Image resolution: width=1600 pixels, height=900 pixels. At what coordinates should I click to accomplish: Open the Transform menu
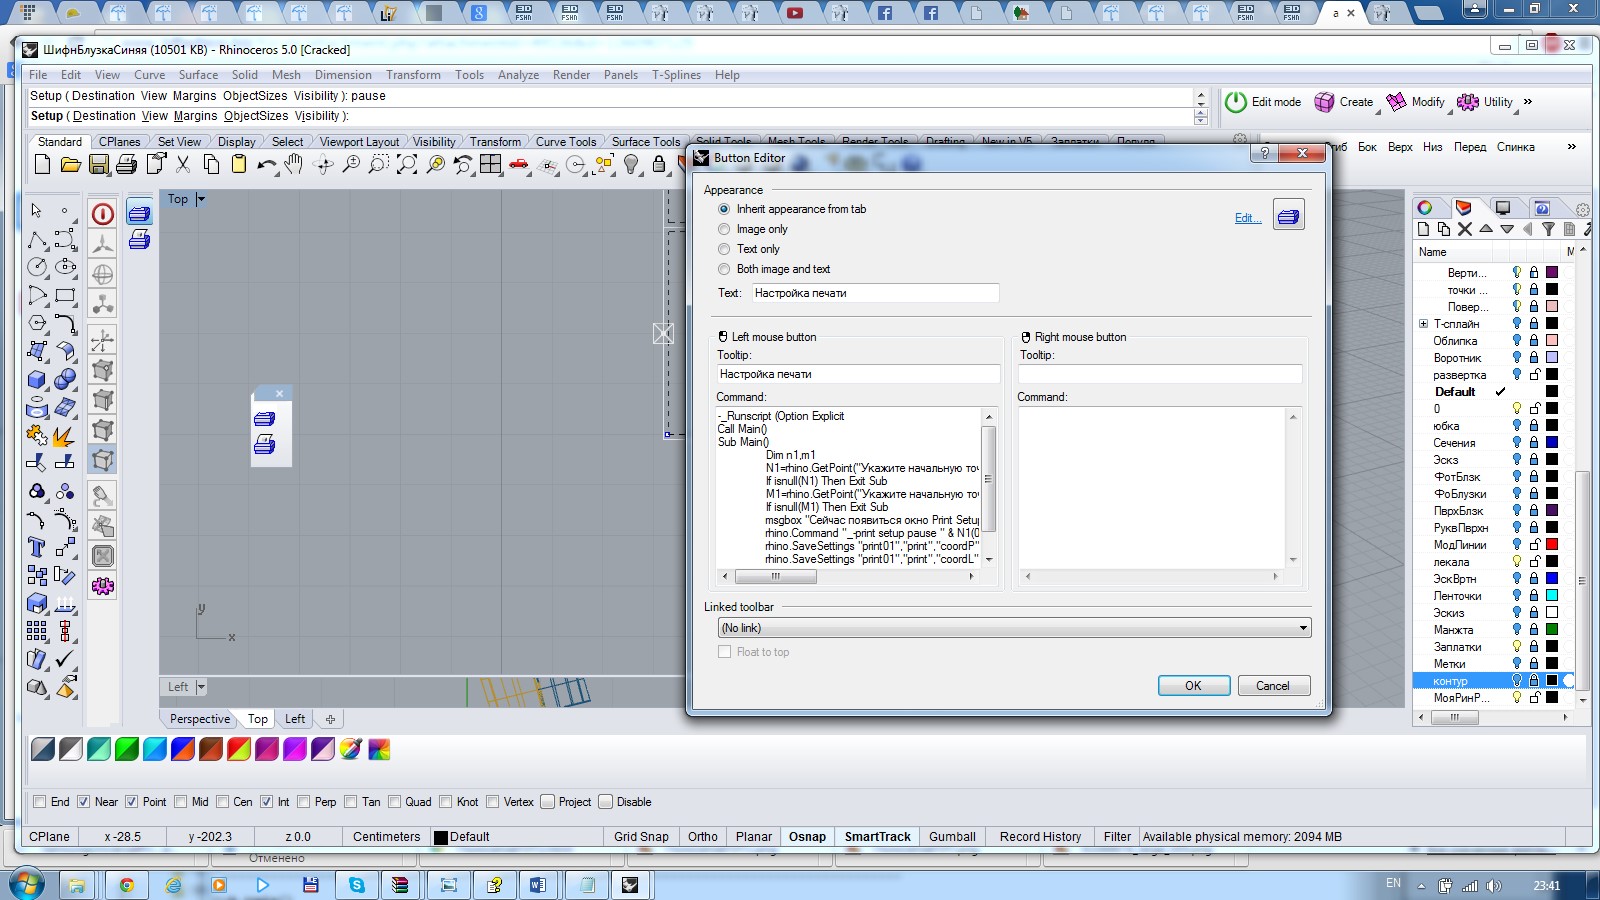click(413, 75)
